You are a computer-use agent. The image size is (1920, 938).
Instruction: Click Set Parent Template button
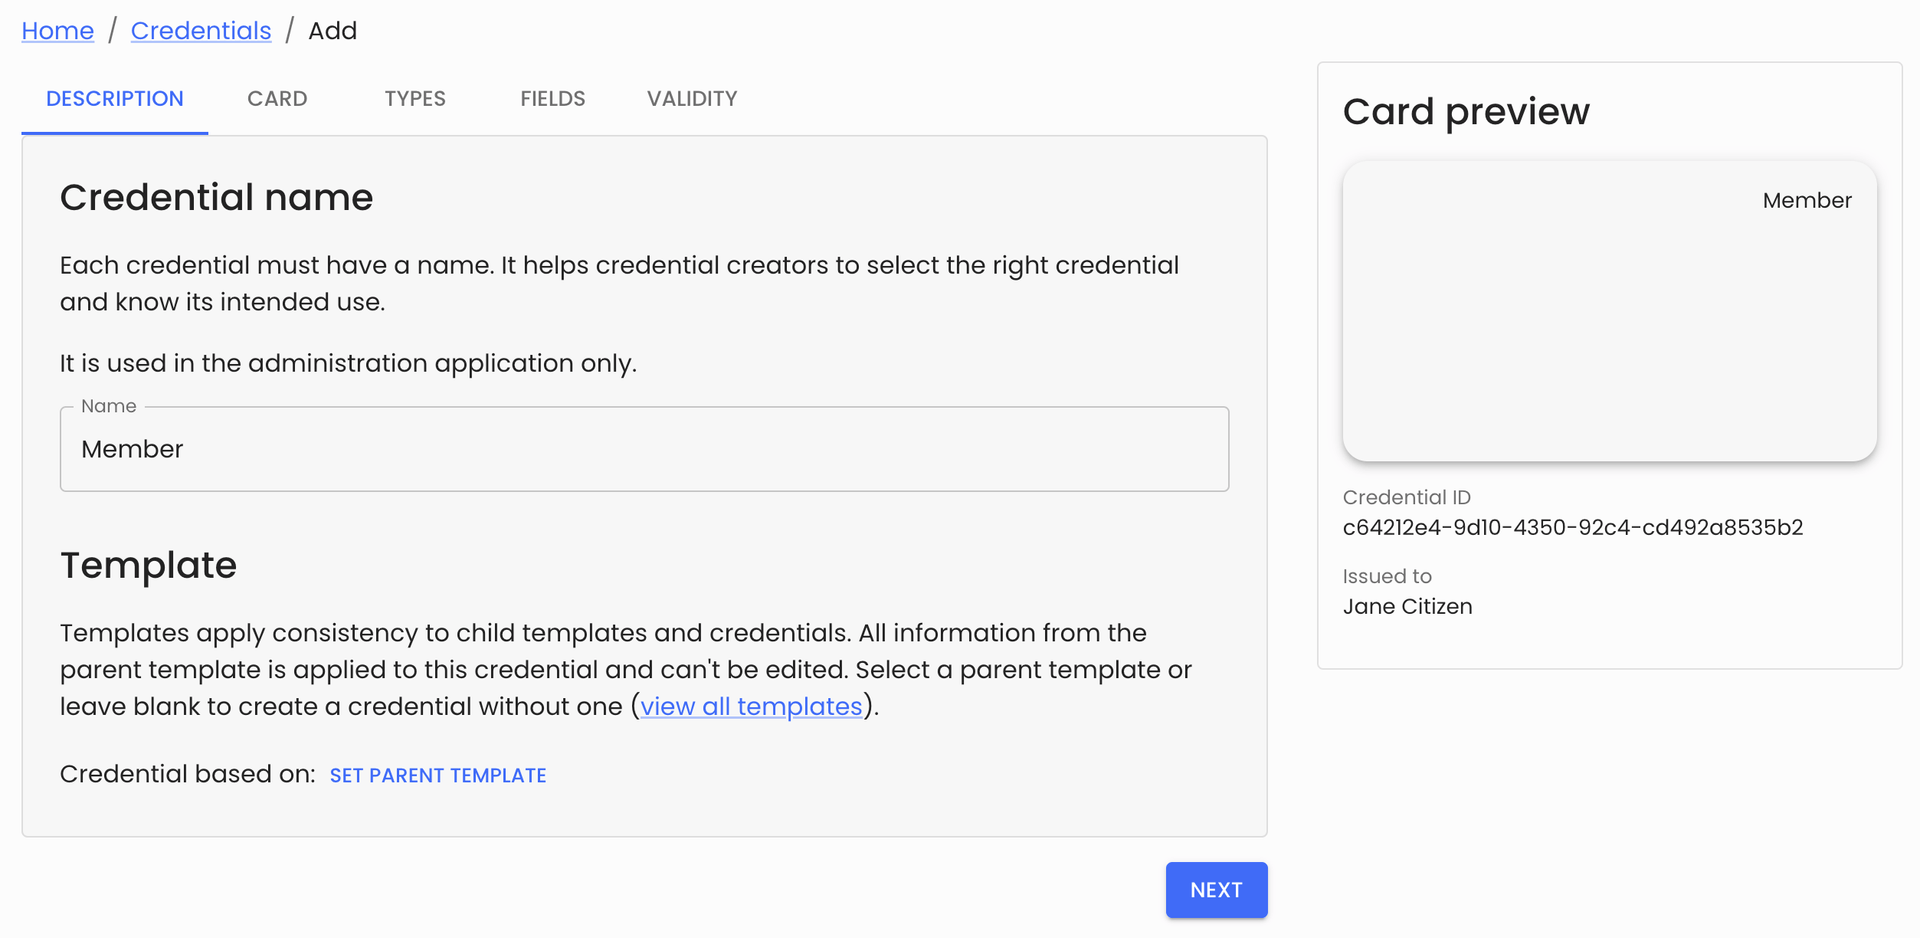[438, 776]
